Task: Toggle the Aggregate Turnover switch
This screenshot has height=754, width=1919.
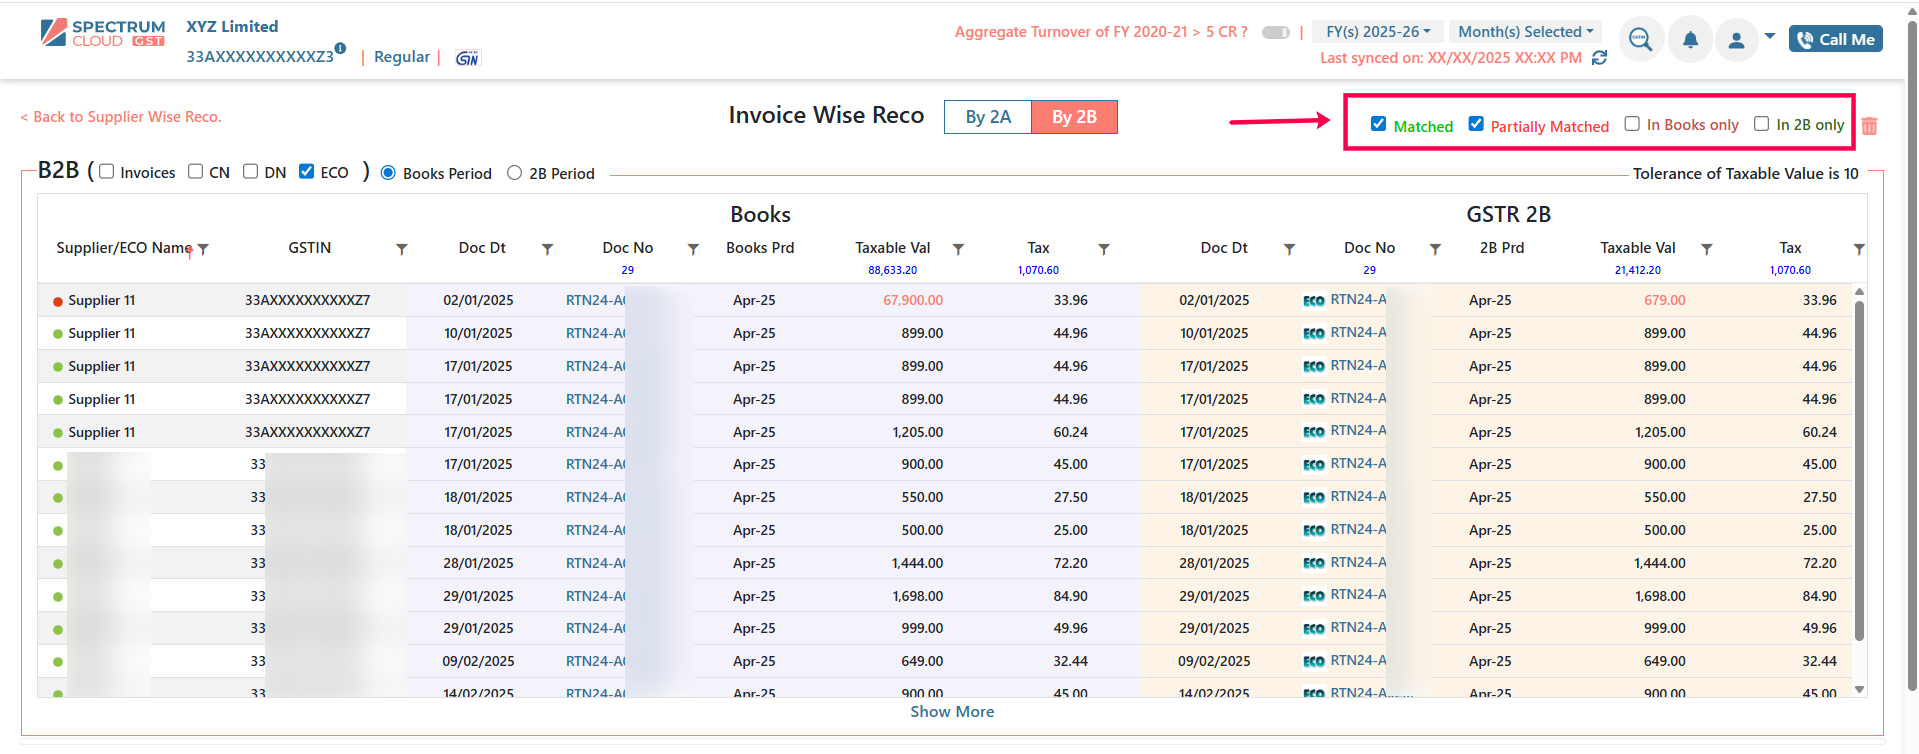Action: tap(1275, 32)
